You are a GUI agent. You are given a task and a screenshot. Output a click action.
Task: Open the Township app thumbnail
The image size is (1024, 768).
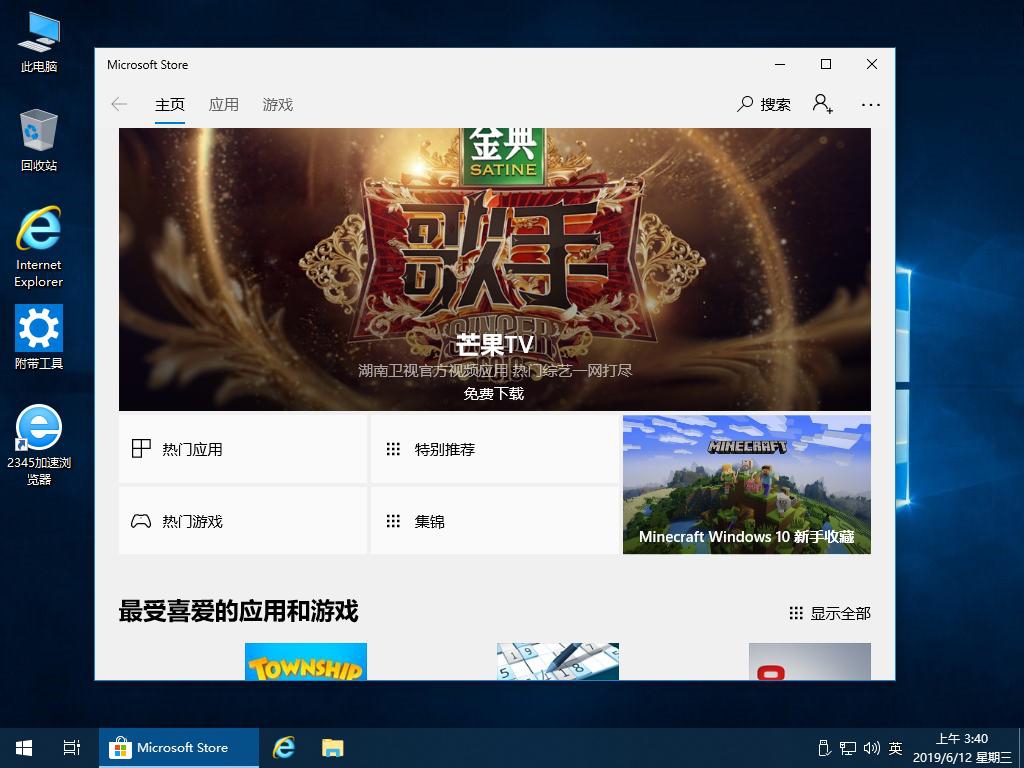306,662
